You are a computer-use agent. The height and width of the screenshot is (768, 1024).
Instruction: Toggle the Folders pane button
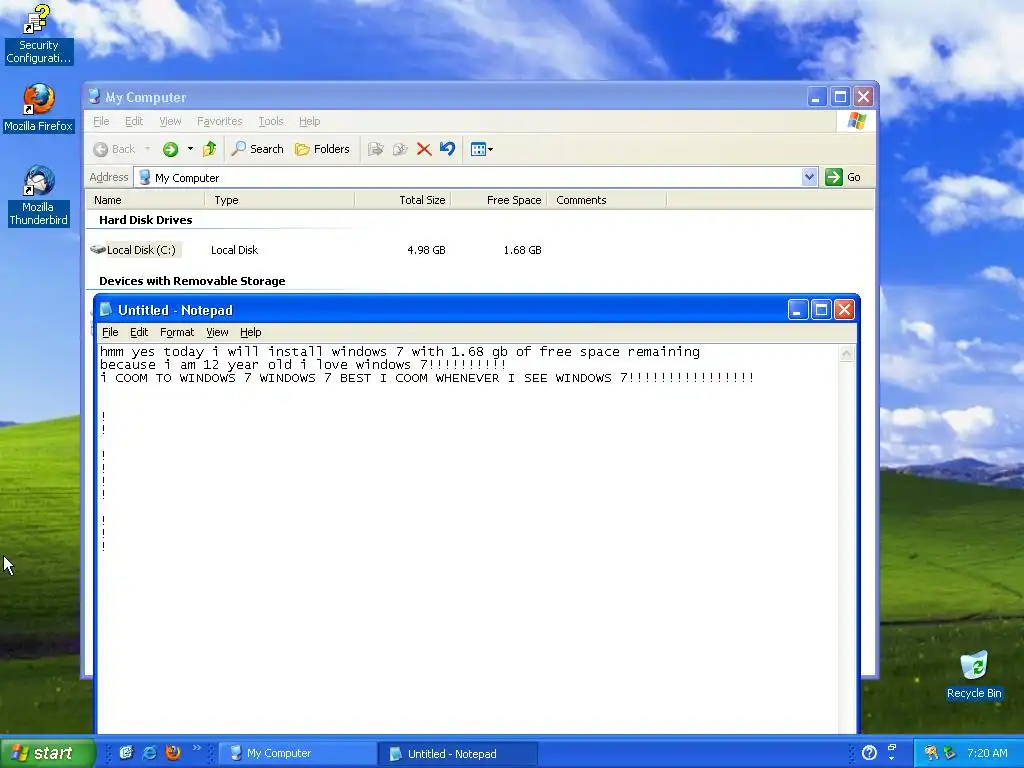coord(322,150)
